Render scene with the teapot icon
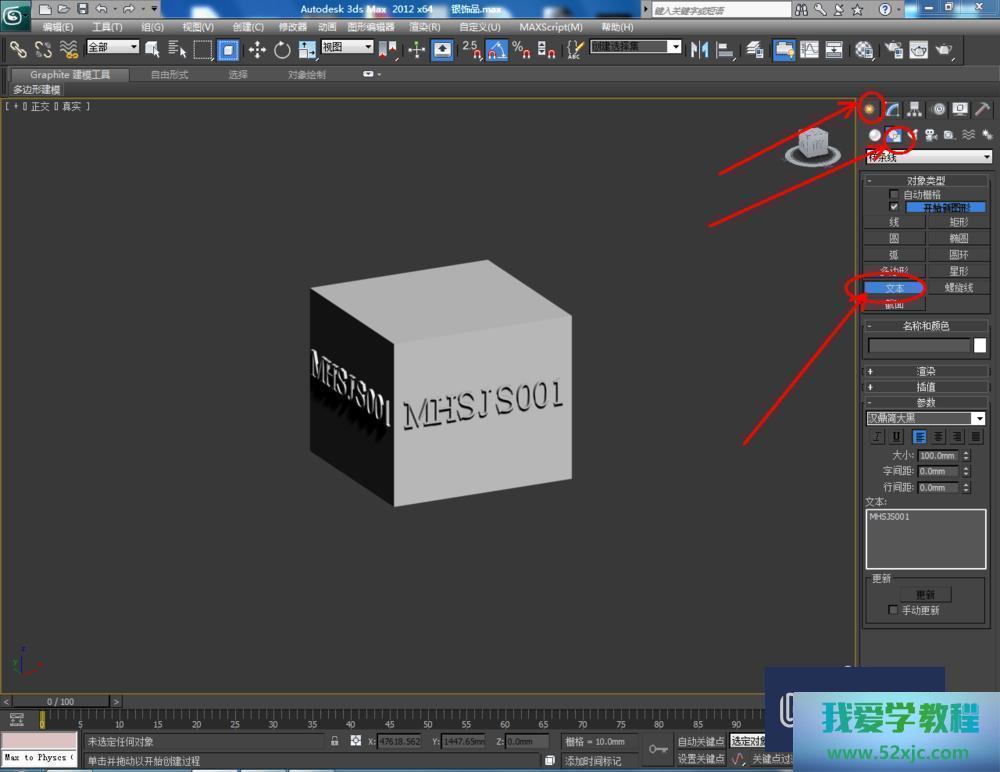Viewport: 1000px width, 772px height. (942, 50)
